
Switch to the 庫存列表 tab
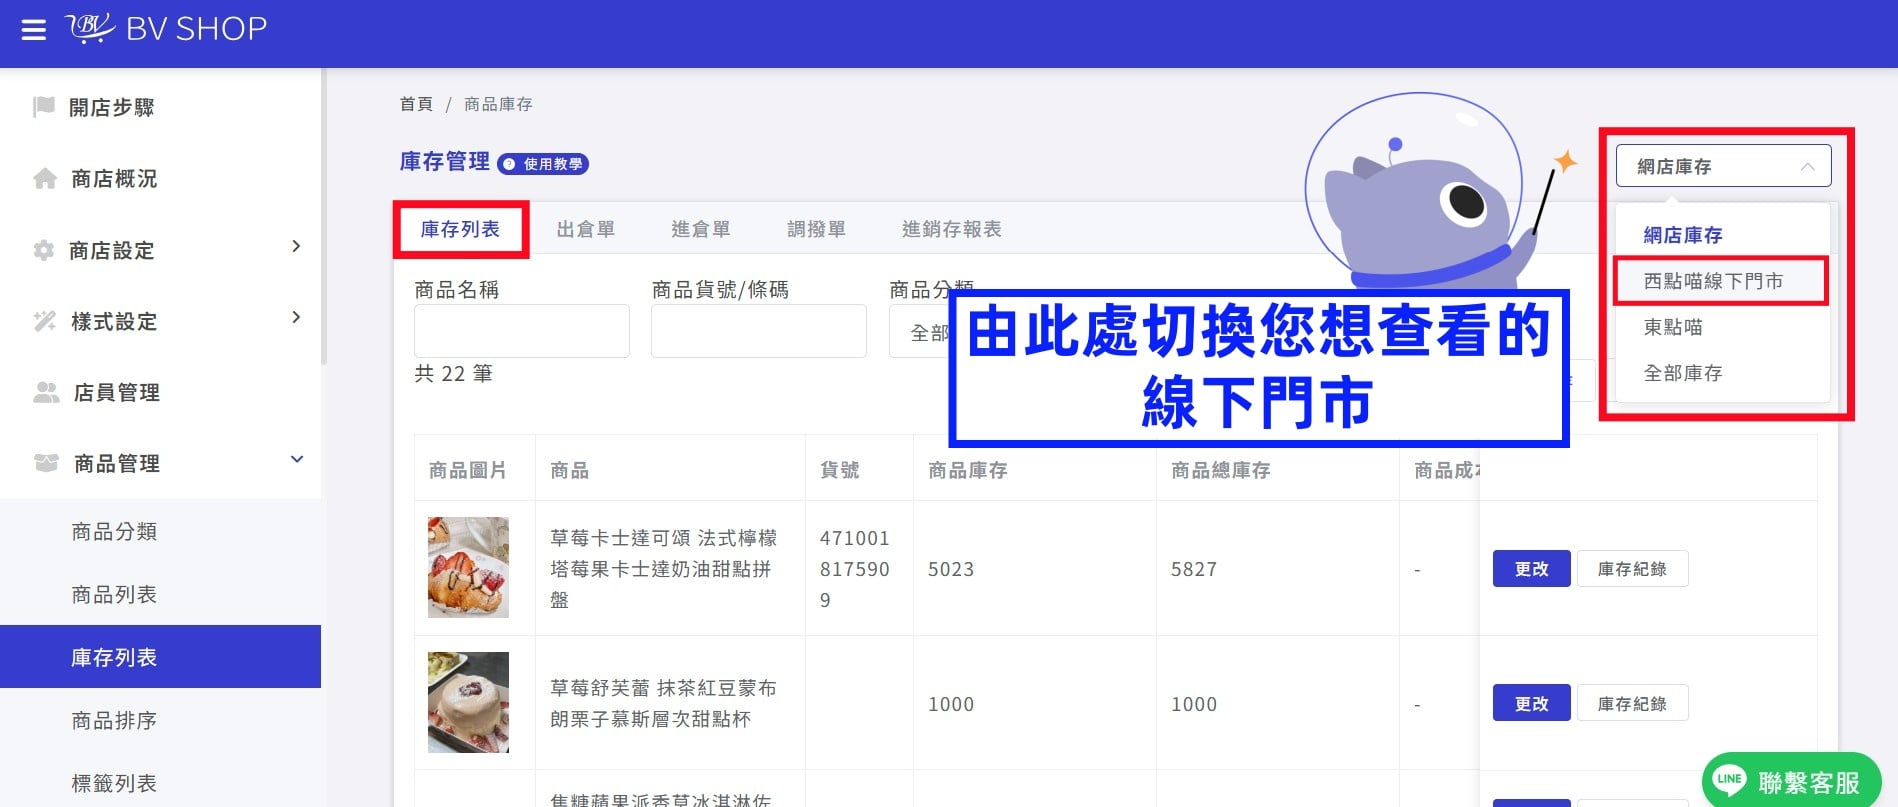460,229
